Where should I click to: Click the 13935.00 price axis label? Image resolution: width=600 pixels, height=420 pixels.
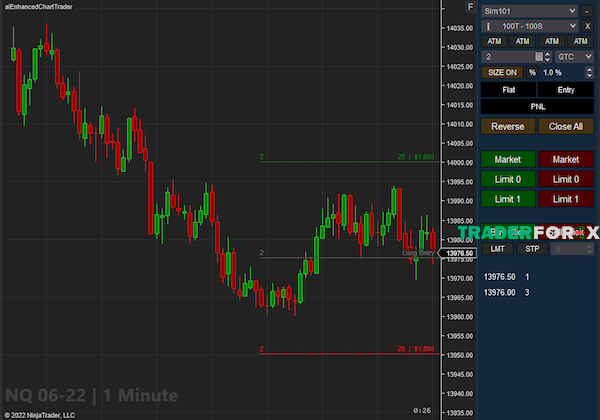[460, 413]
